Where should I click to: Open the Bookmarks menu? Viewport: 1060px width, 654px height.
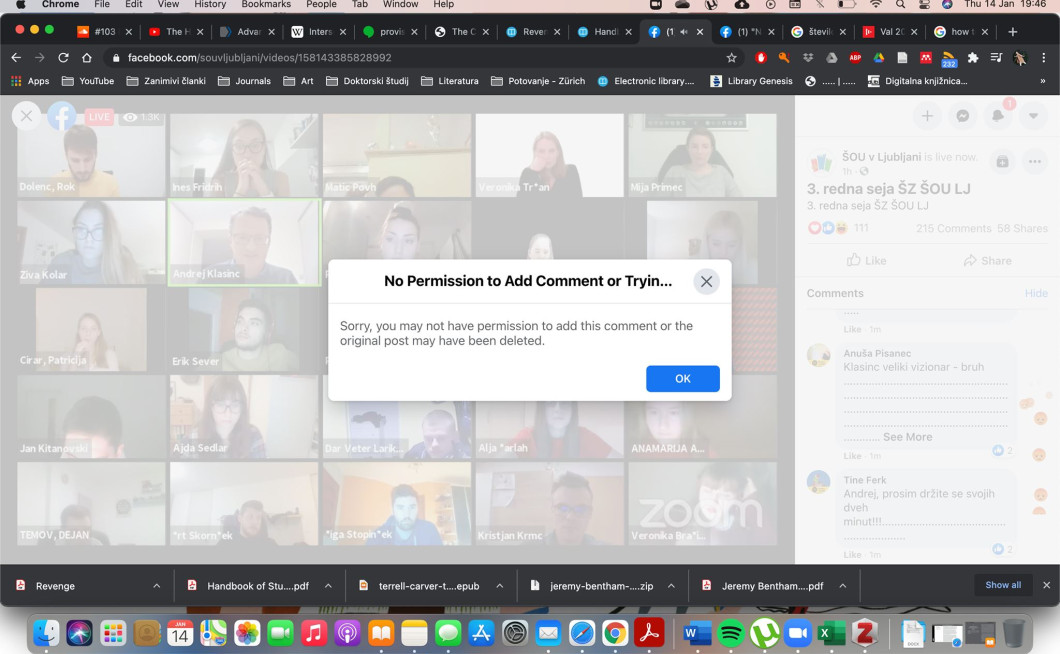[x=265, y=5]
